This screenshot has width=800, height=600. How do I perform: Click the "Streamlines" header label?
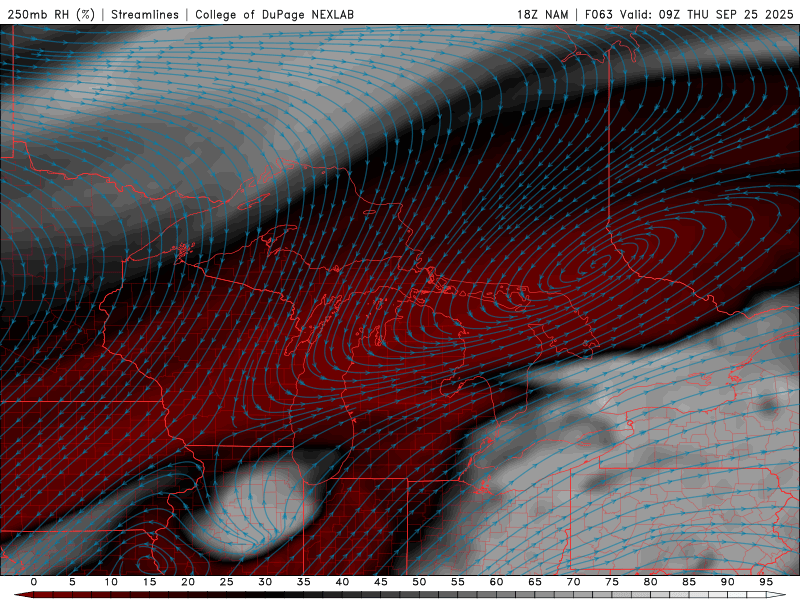(x=145, y=14)
